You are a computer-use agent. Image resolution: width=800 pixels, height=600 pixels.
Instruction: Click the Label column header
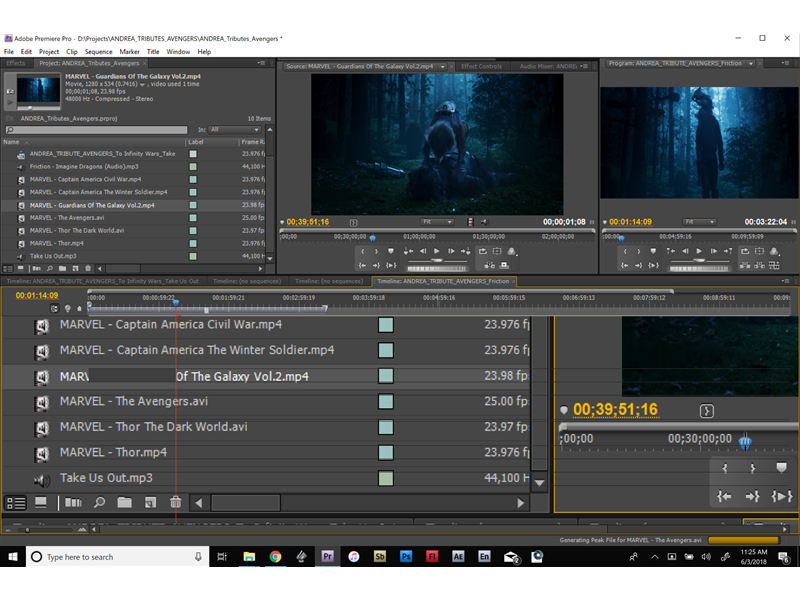pos(196,142)
